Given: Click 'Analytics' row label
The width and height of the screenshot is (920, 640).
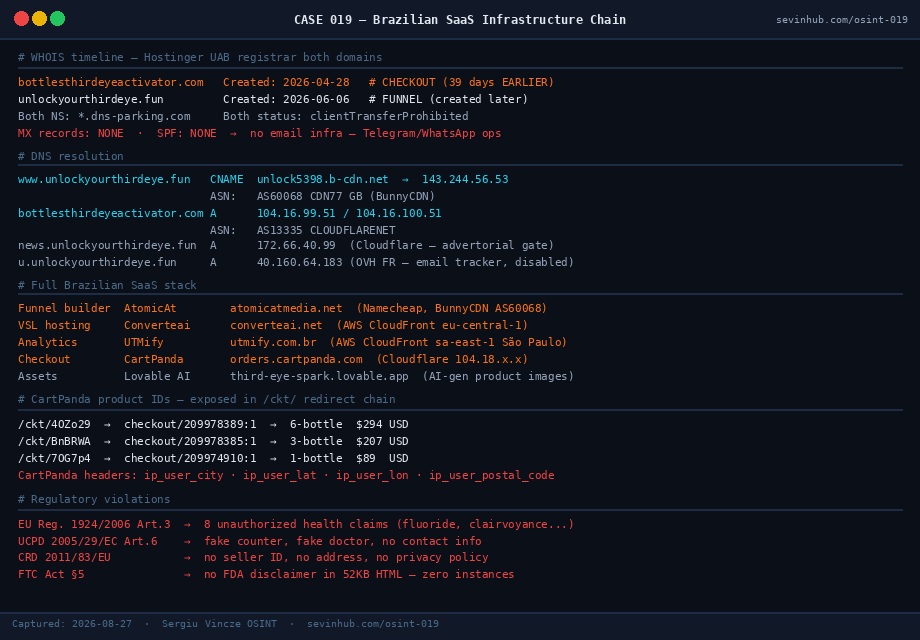Looking at the screenshot, I should click(x=48, y=342).
